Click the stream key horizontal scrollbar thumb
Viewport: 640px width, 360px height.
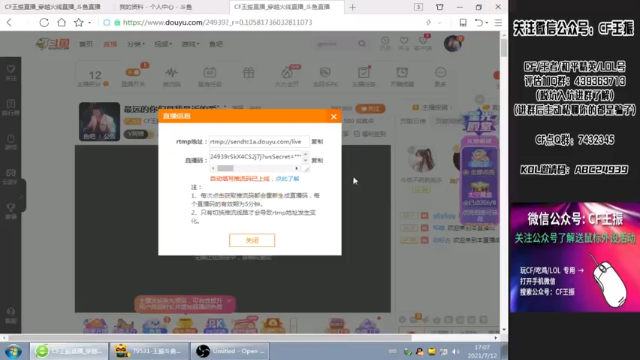[225, 168]
